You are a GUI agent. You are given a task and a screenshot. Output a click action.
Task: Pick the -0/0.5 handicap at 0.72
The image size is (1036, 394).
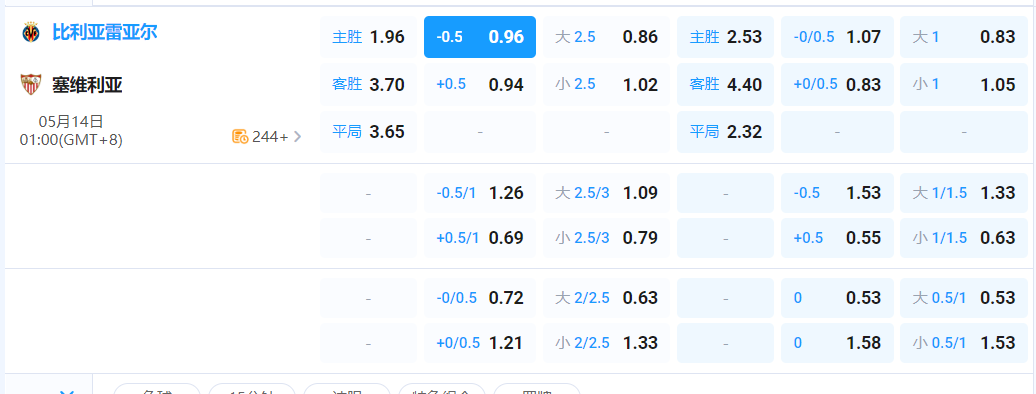[480, 298]
